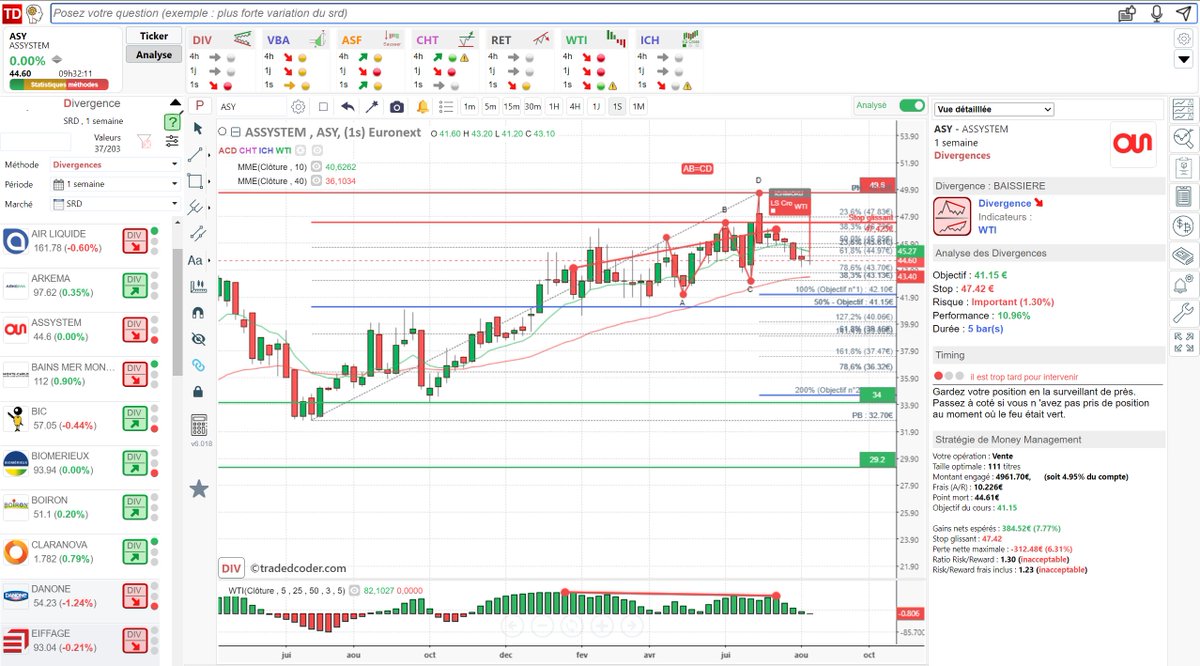
Task: Toggle the empty square checkbox in chart toolbar
Action: [x=323, y=107]
